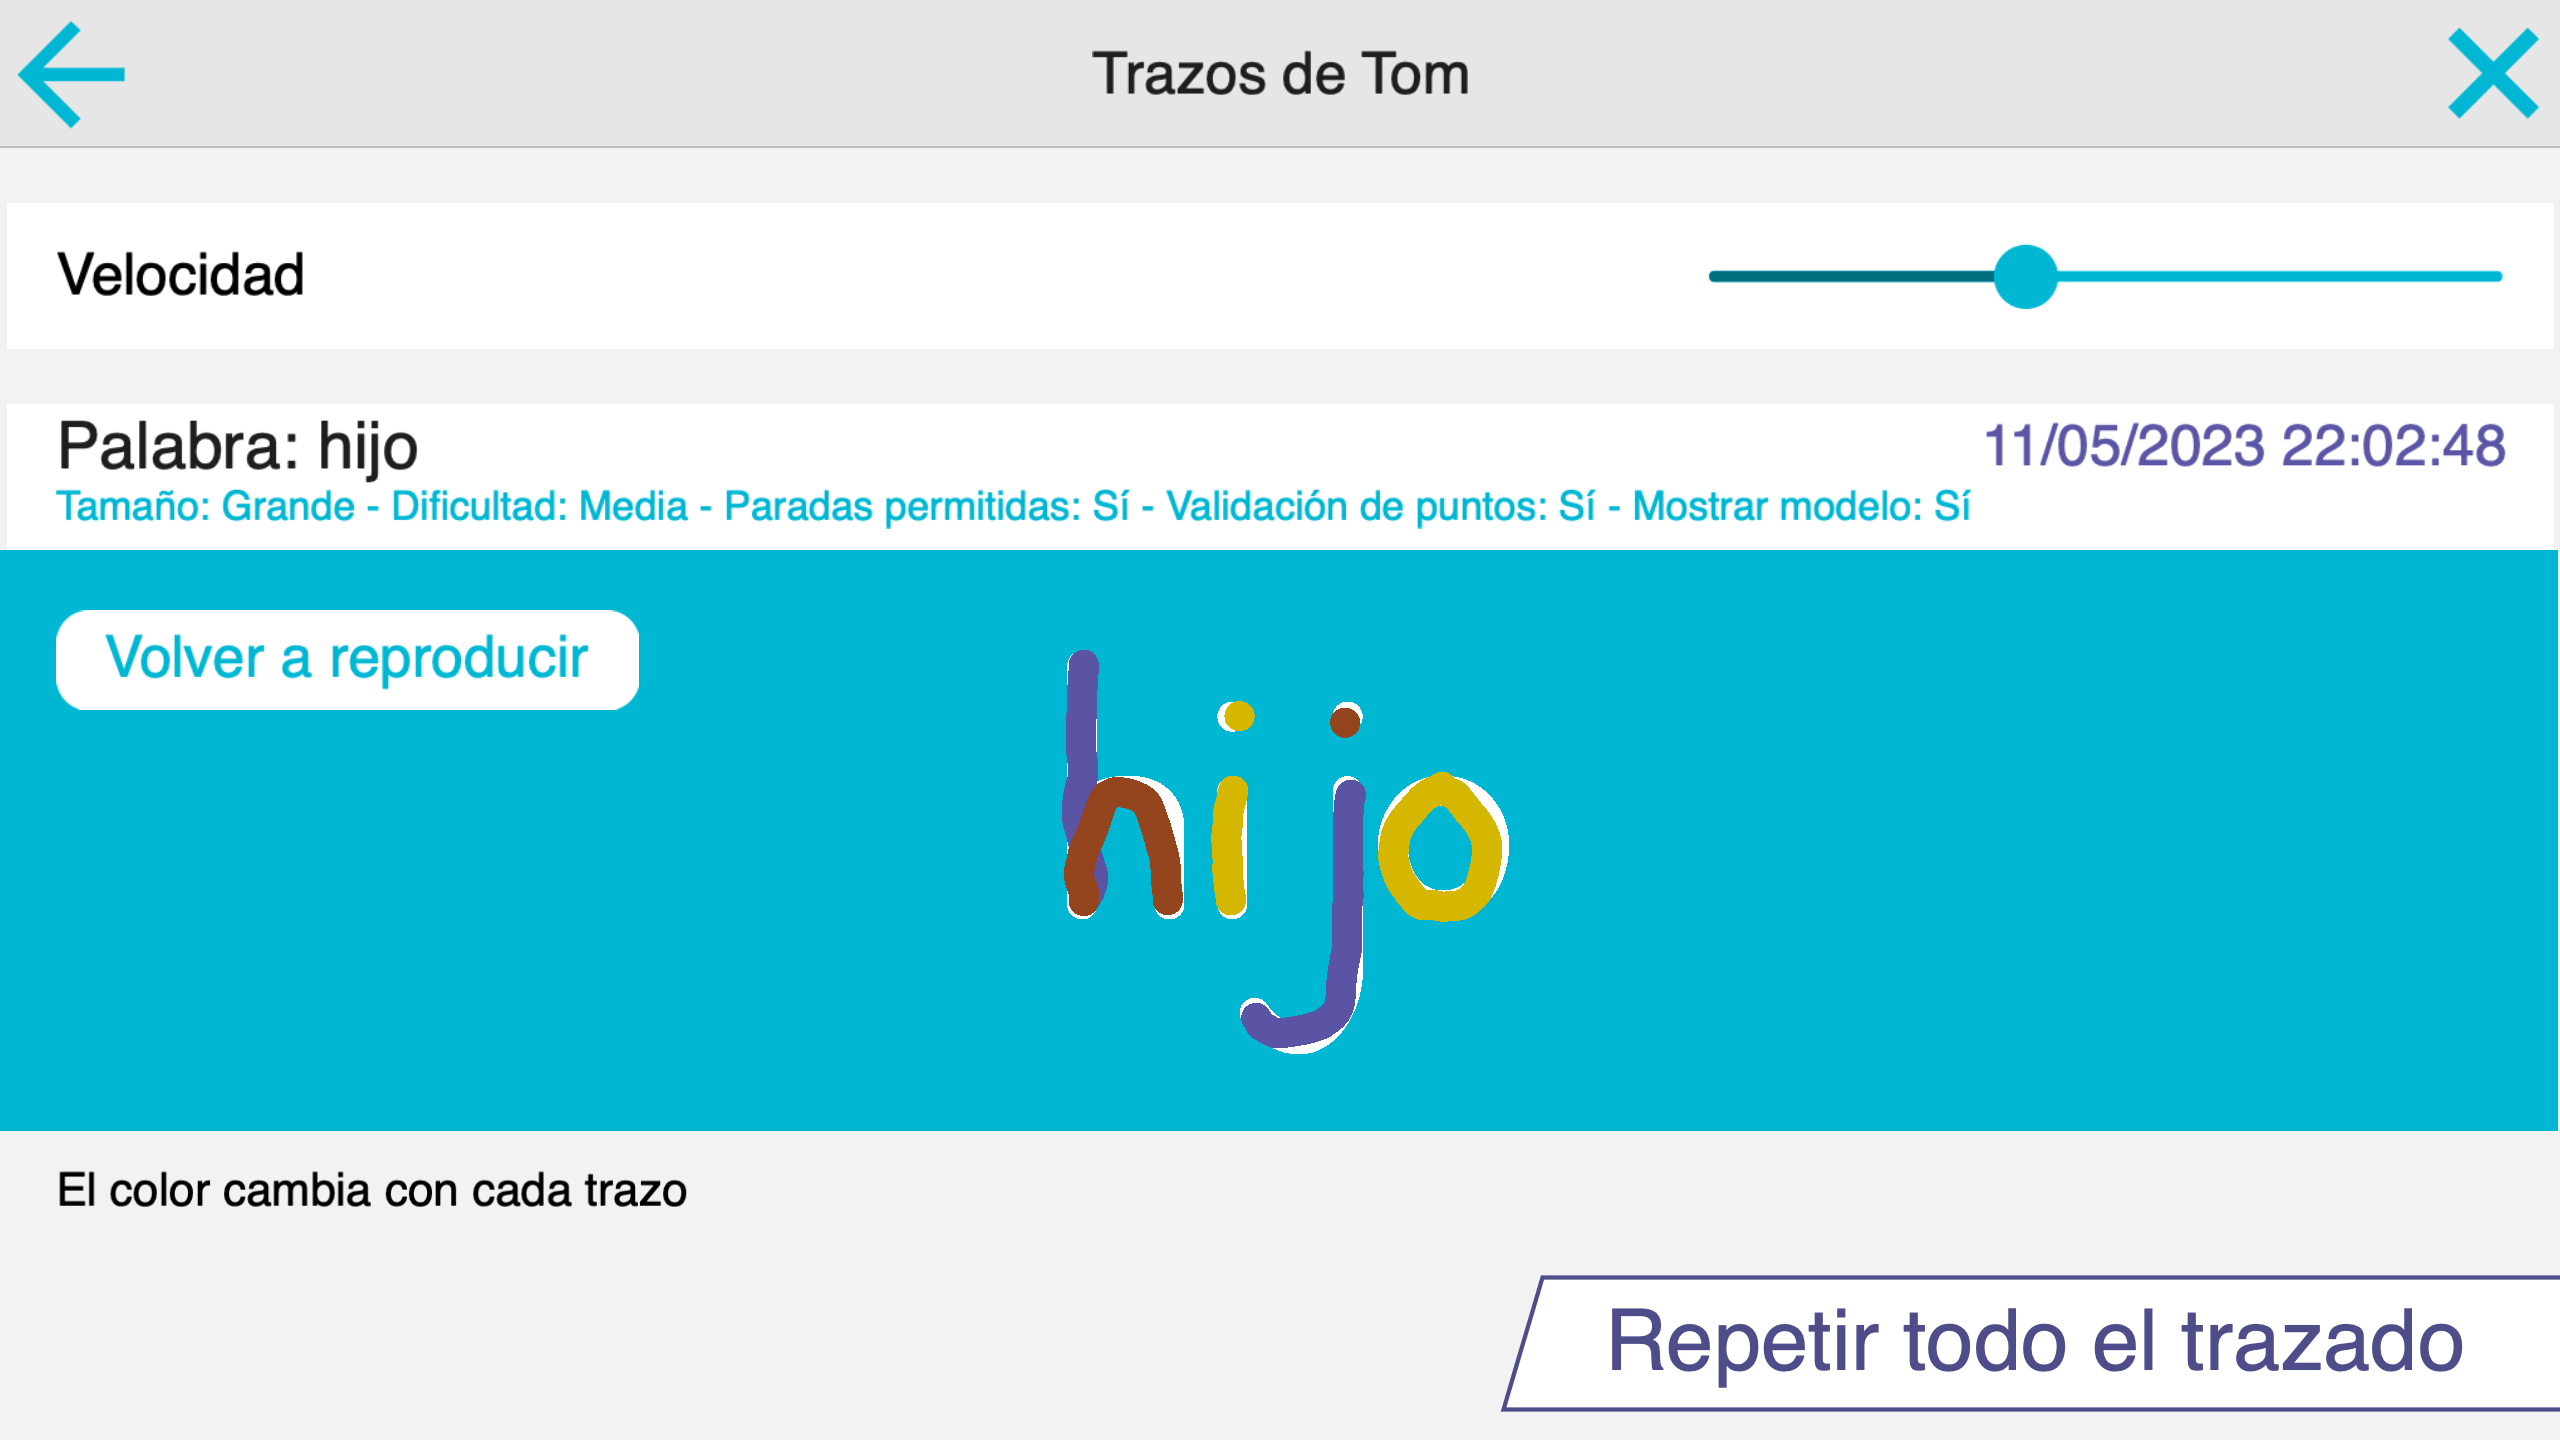Select the yellow letter o stroke

click(1441, 847)
